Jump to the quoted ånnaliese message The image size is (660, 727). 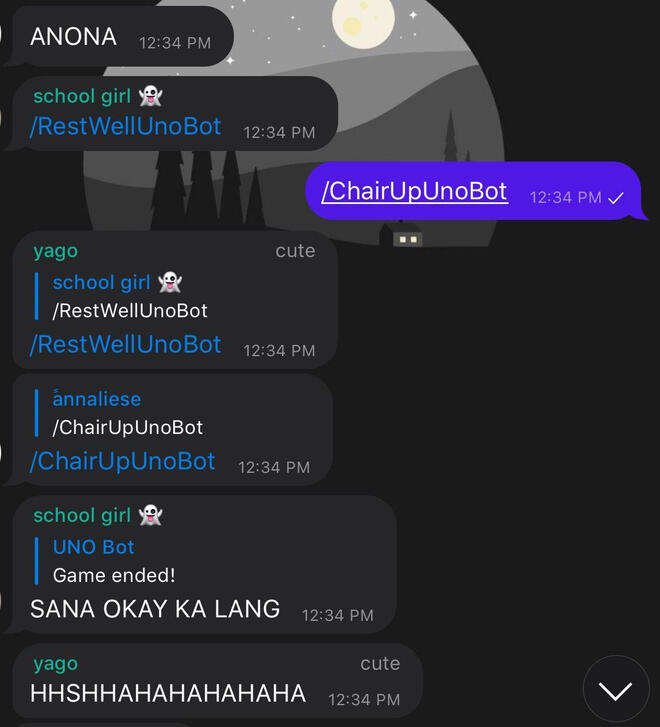coord(127,413)
